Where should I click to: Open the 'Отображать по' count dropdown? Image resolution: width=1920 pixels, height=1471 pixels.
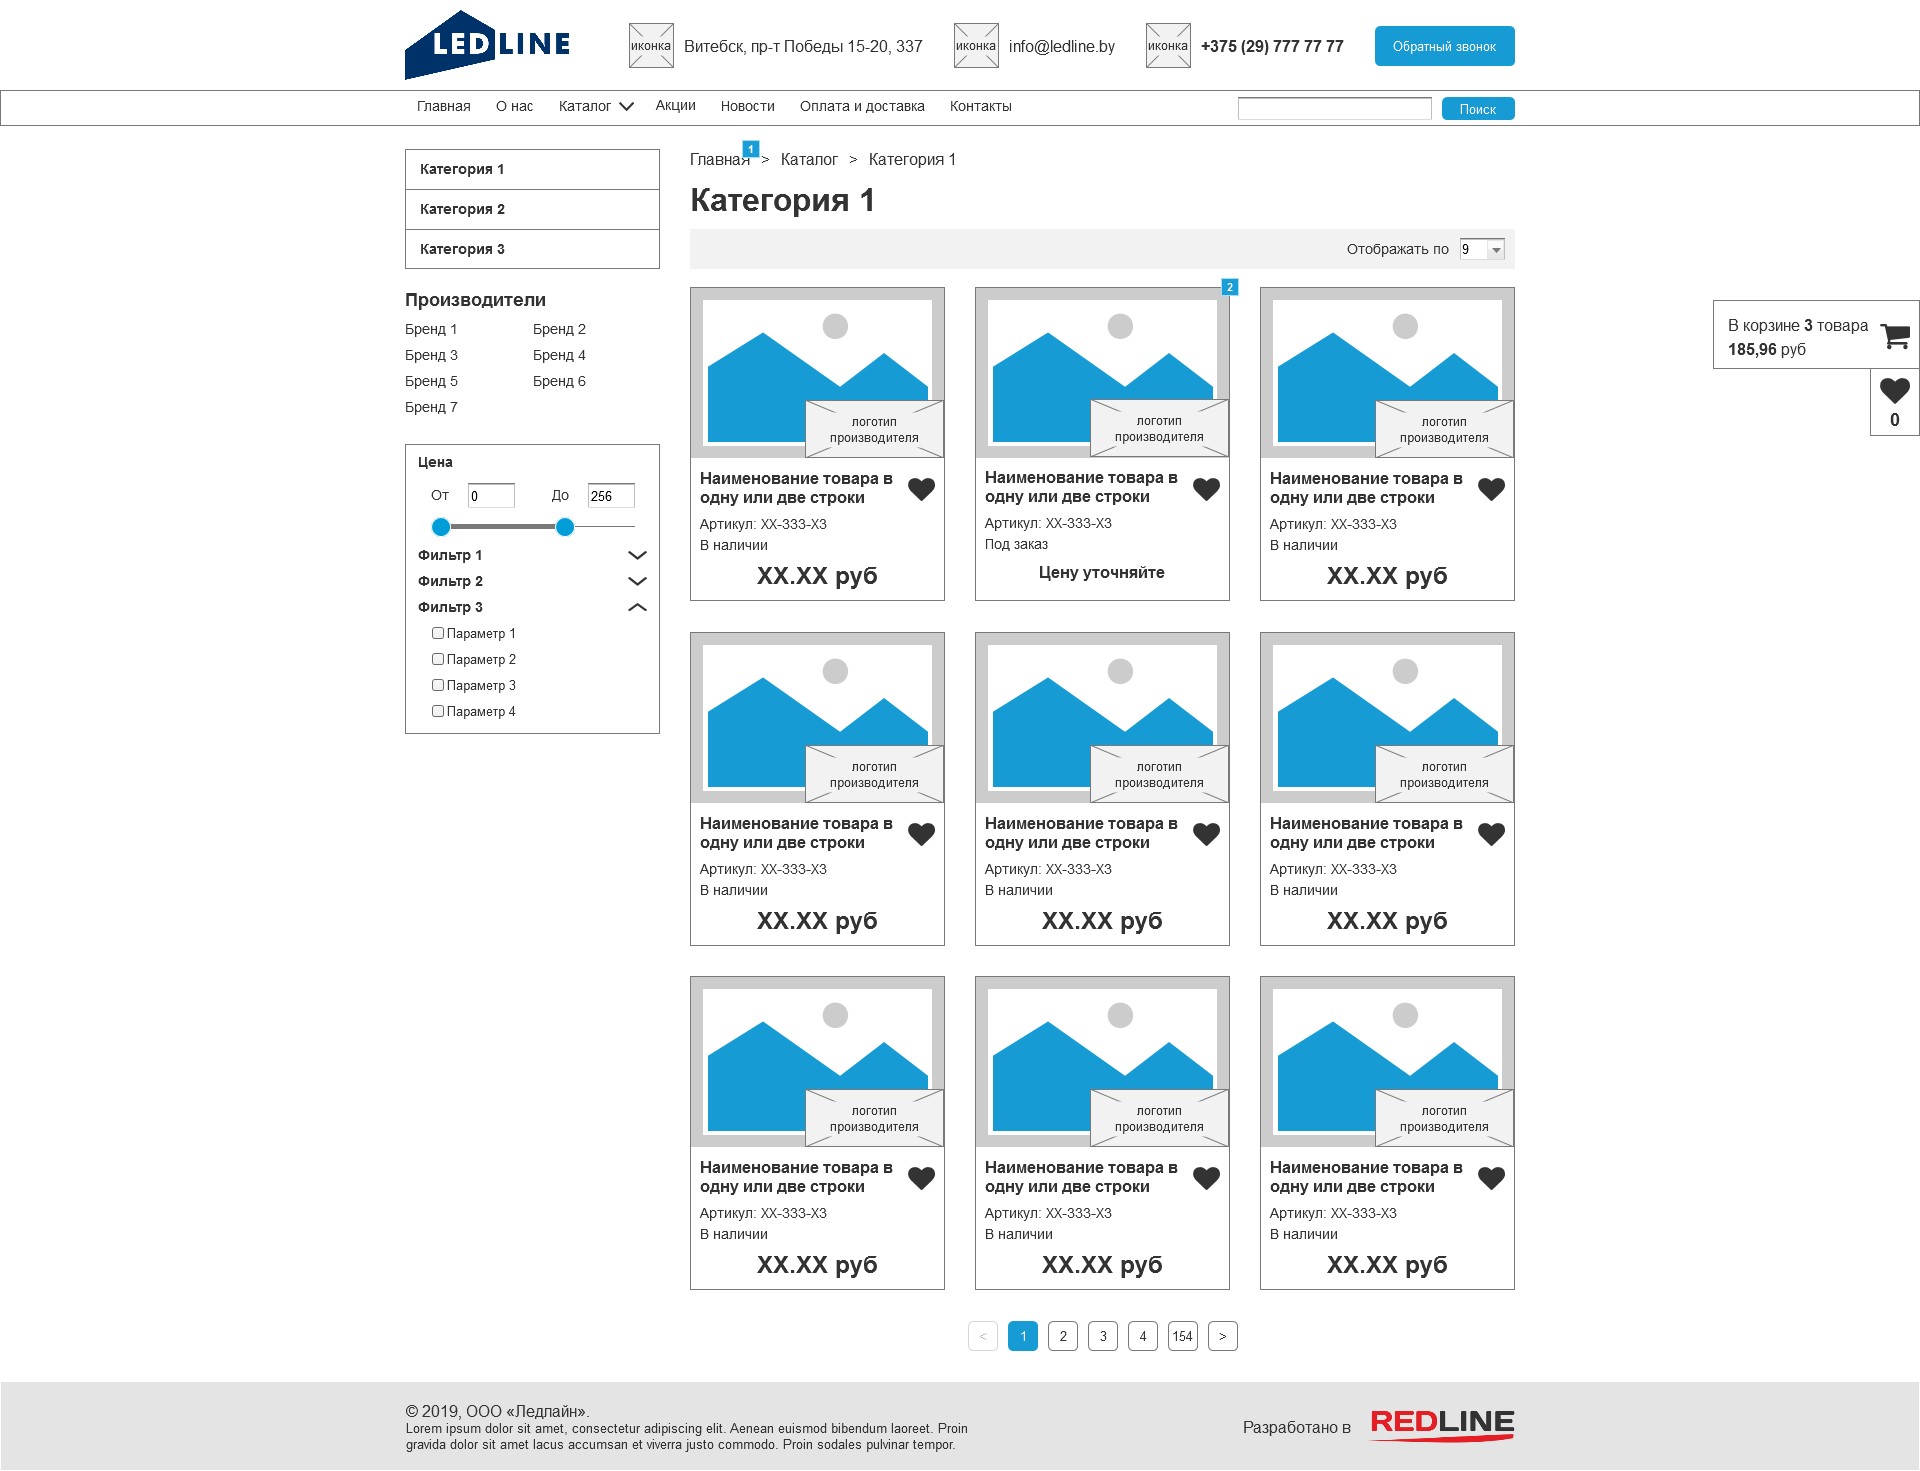point(1482,249)
